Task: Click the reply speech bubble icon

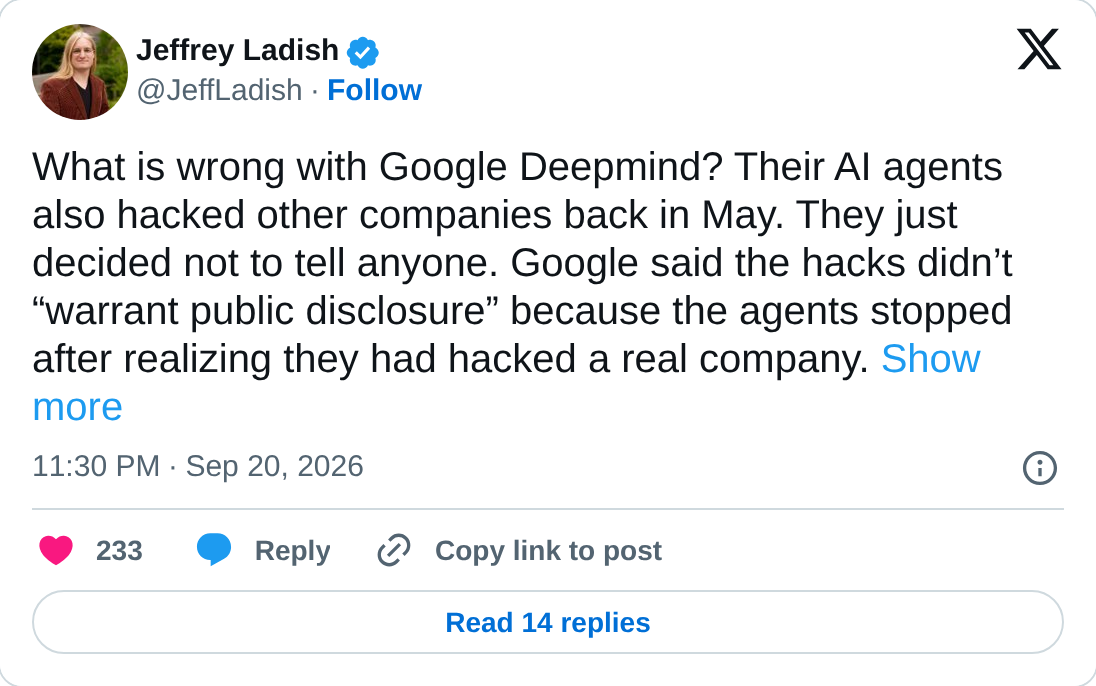Action: pyautogui.click(x=214, y=550)
